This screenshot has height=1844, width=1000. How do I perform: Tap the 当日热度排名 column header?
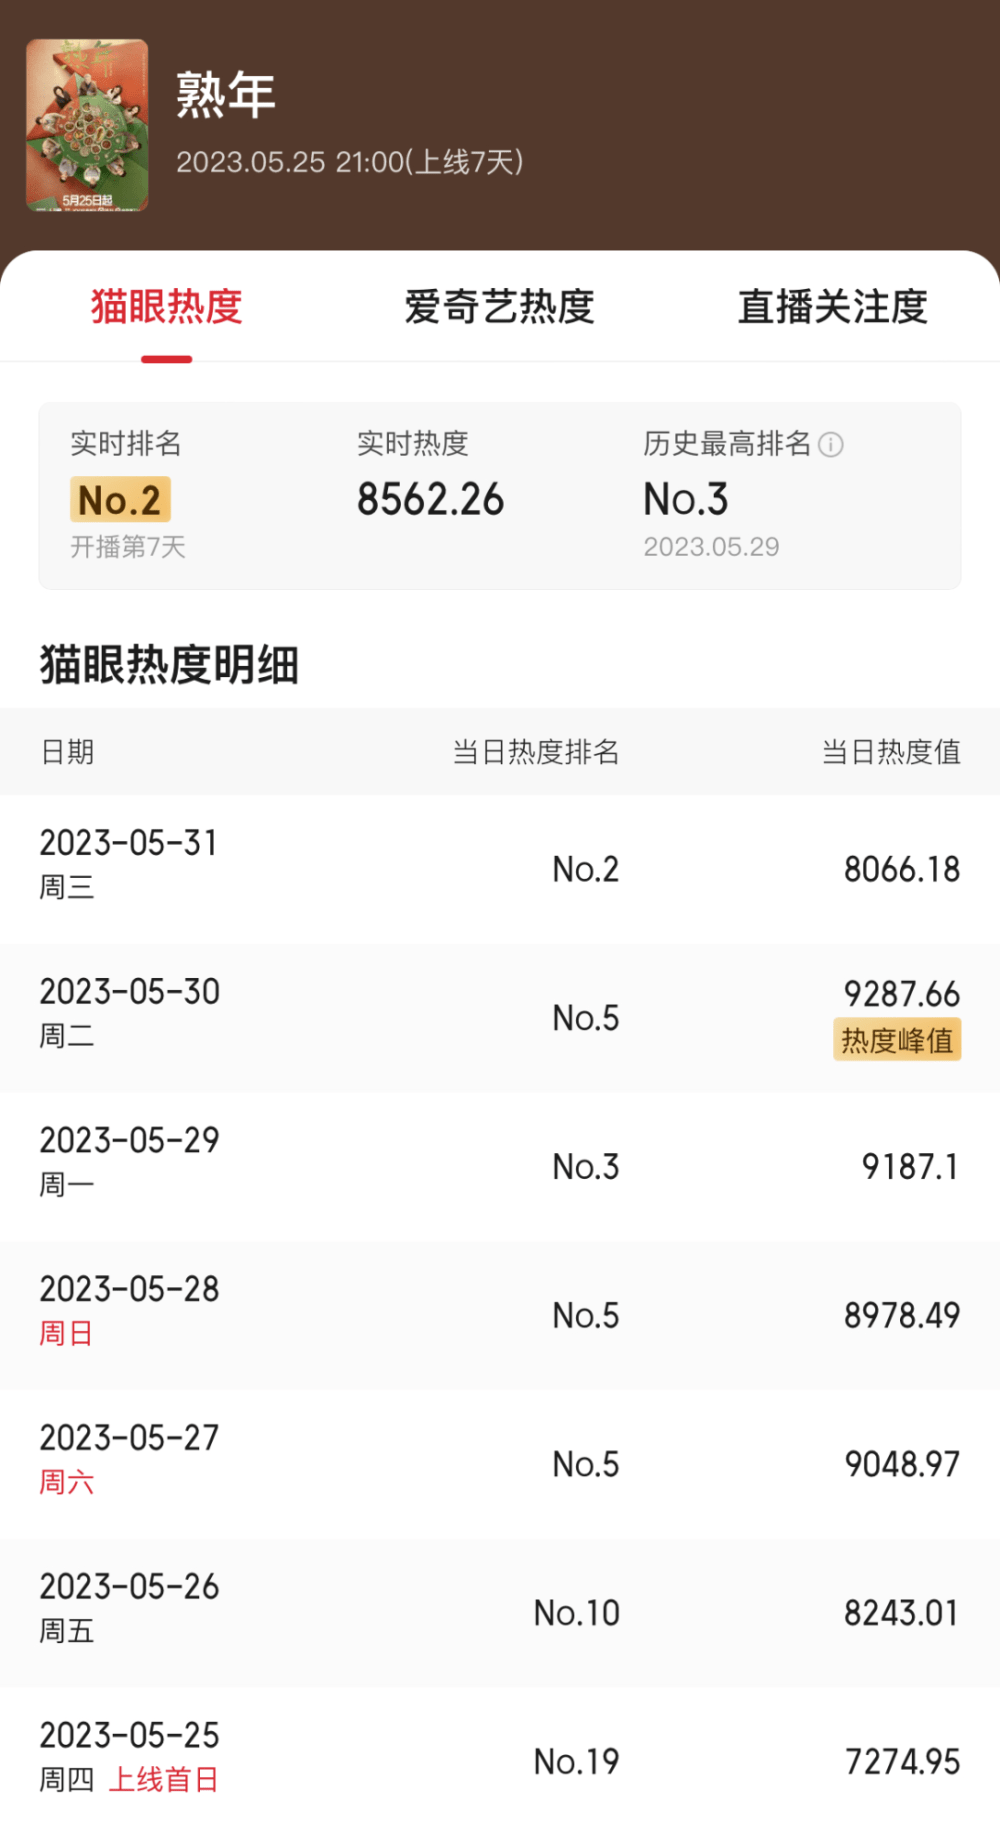[x=536, y=752]
